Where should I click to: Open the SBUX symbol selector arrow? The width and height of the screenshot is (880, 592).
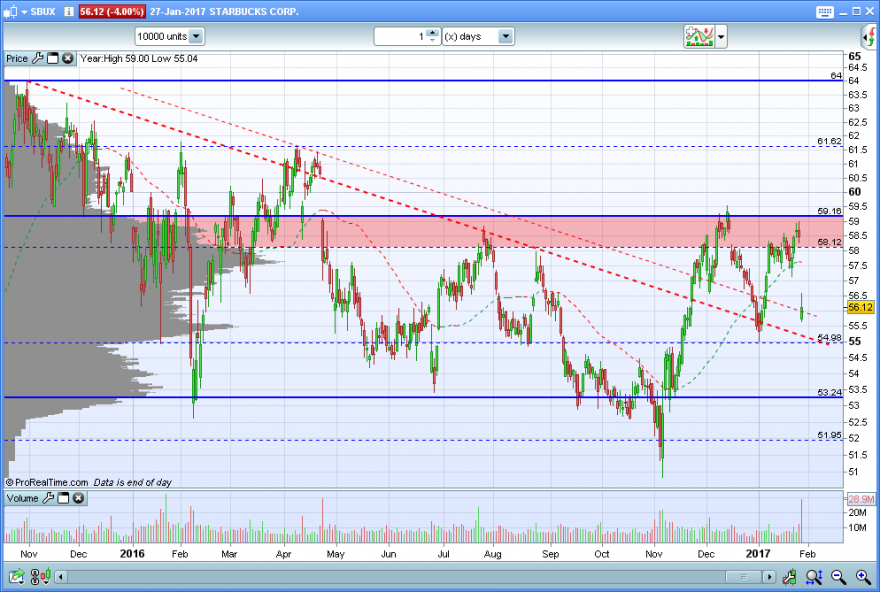24,12
